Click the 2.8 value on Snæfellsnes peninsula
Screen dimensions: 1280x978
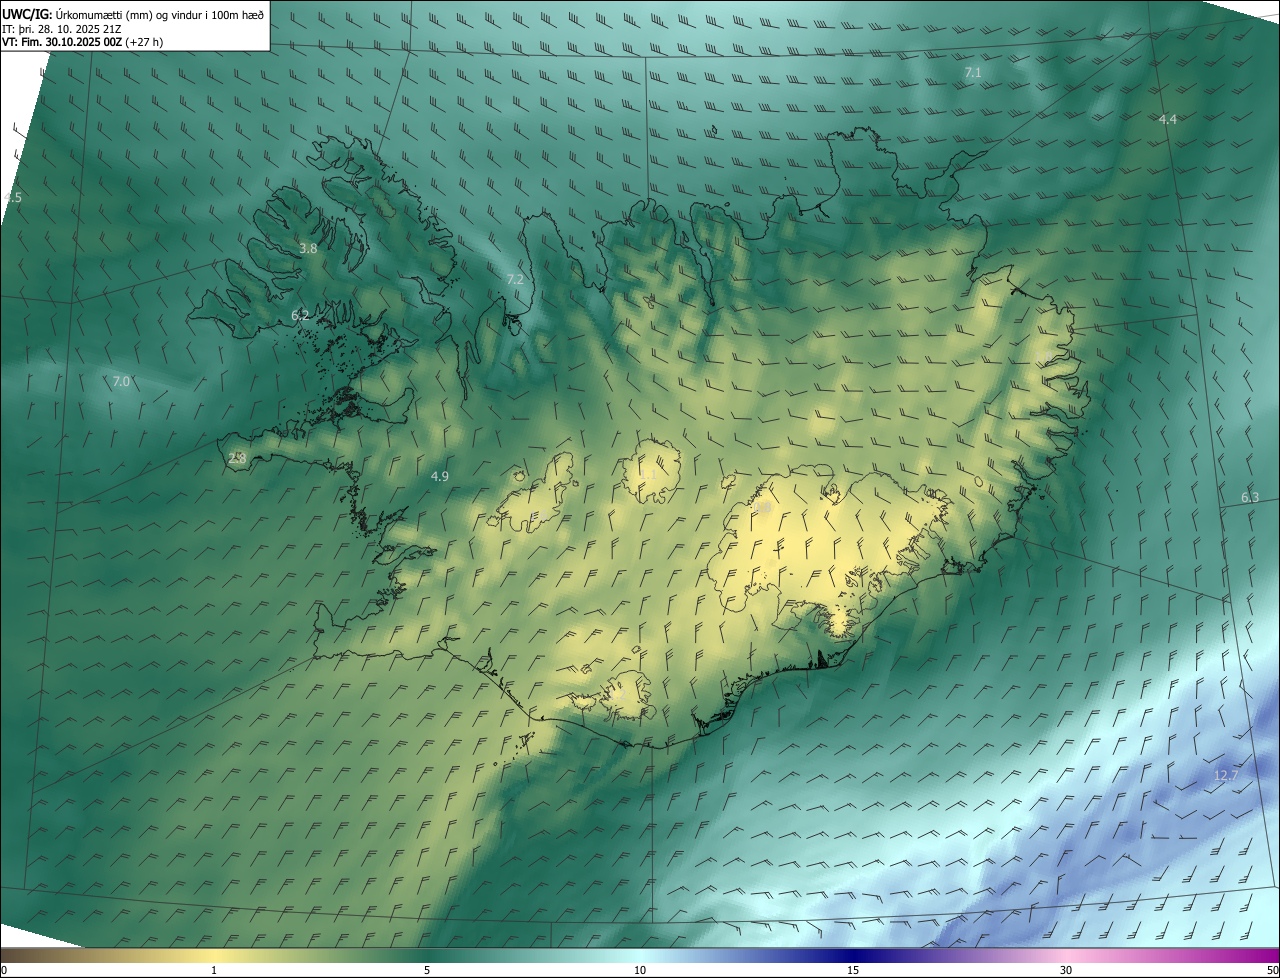(x=237, y=458)
